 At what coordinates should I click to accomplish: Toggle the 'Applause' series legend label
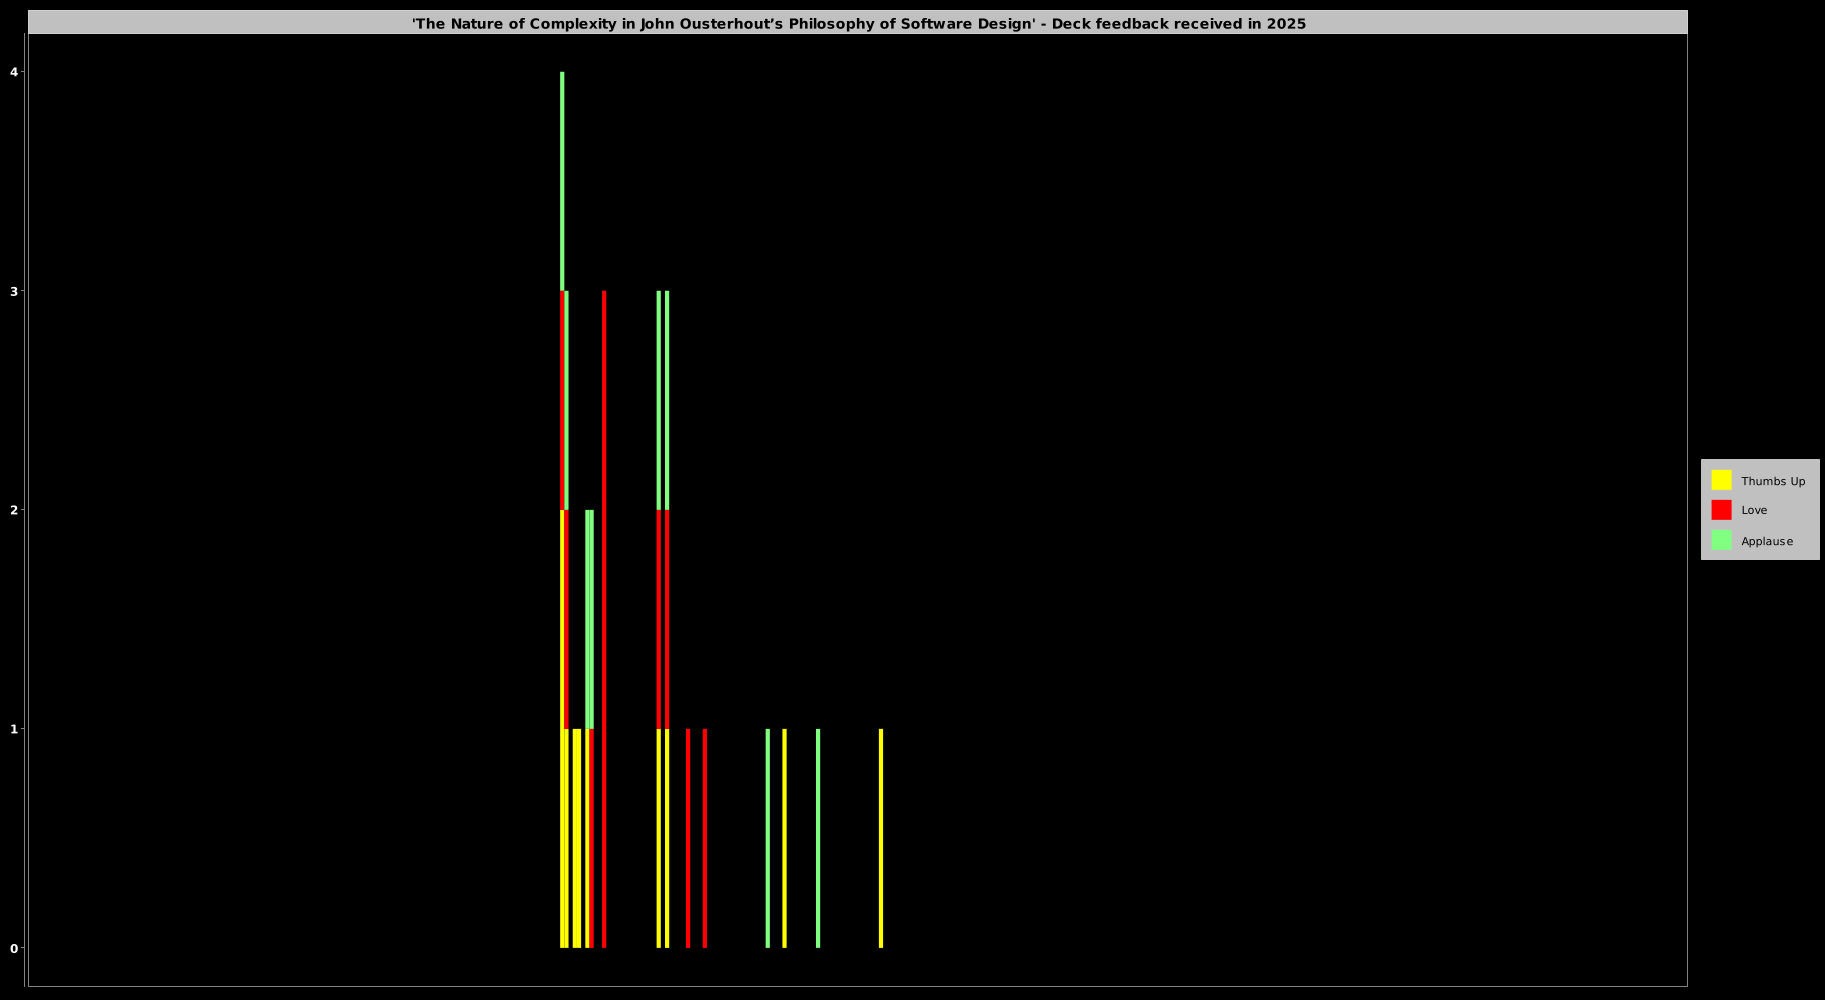click(1766, 541)
